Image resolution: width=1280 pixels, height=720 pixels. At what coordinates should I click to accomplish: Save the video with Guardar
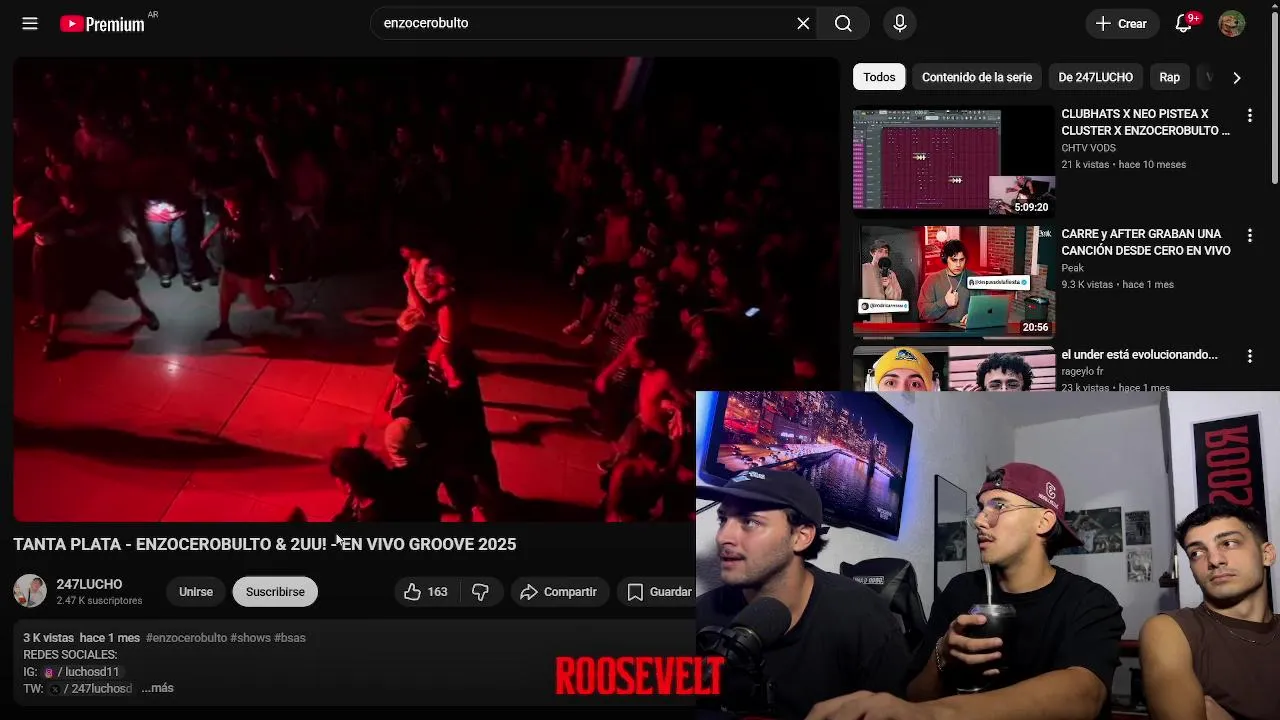(657, 592)
